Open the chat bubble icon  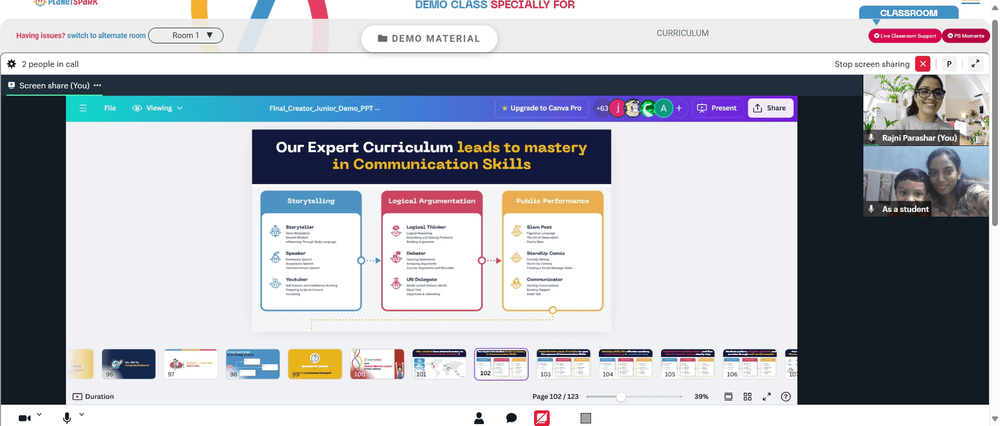[511, 418]
